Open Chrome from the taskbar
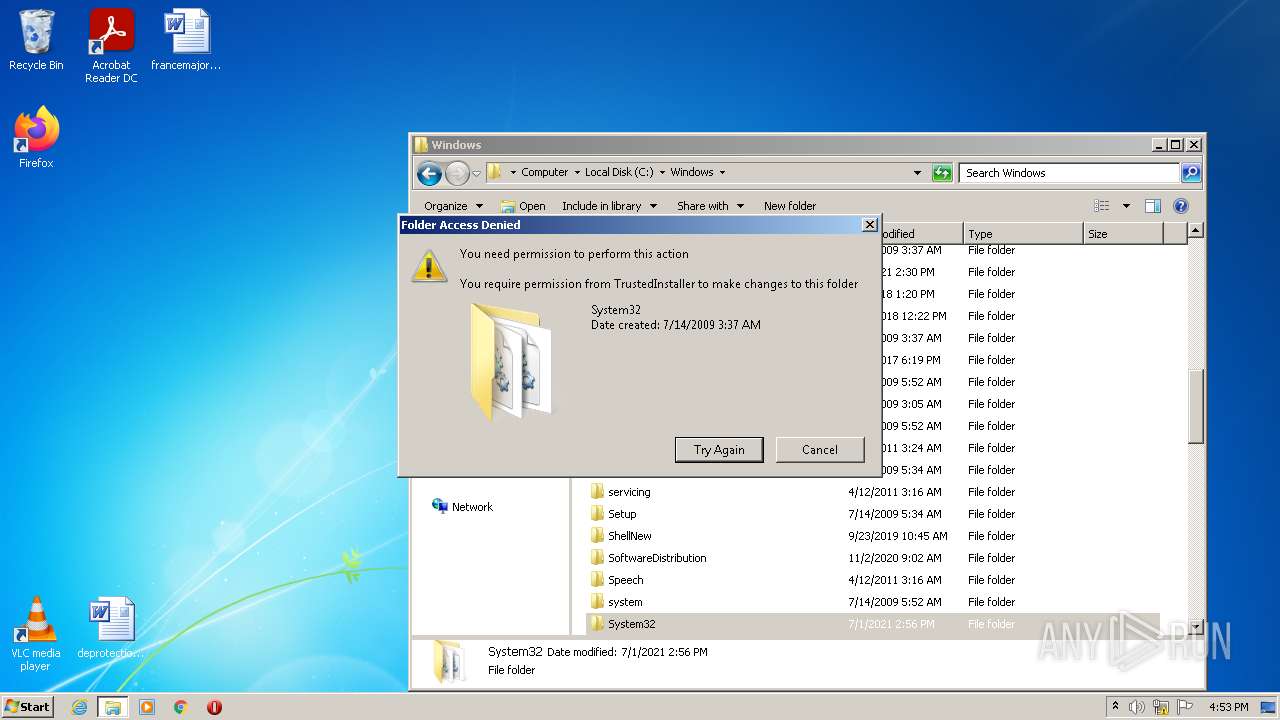 [181, 707]
